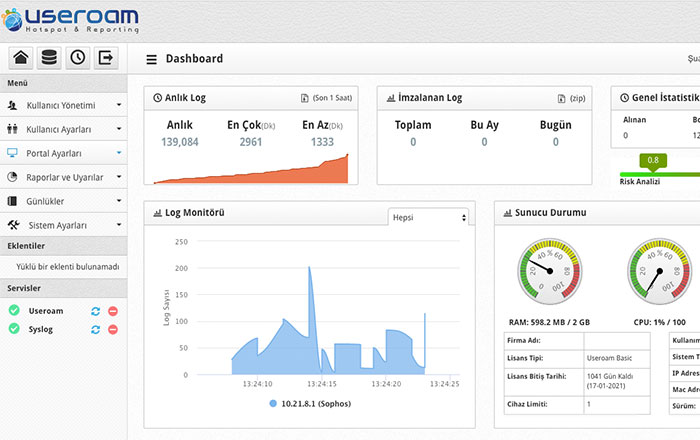This screenshot has height=440, width=700.
Task: Toggle the 10.21.8.1 (Sophos) legend series
Action: [x=310, y=404]
